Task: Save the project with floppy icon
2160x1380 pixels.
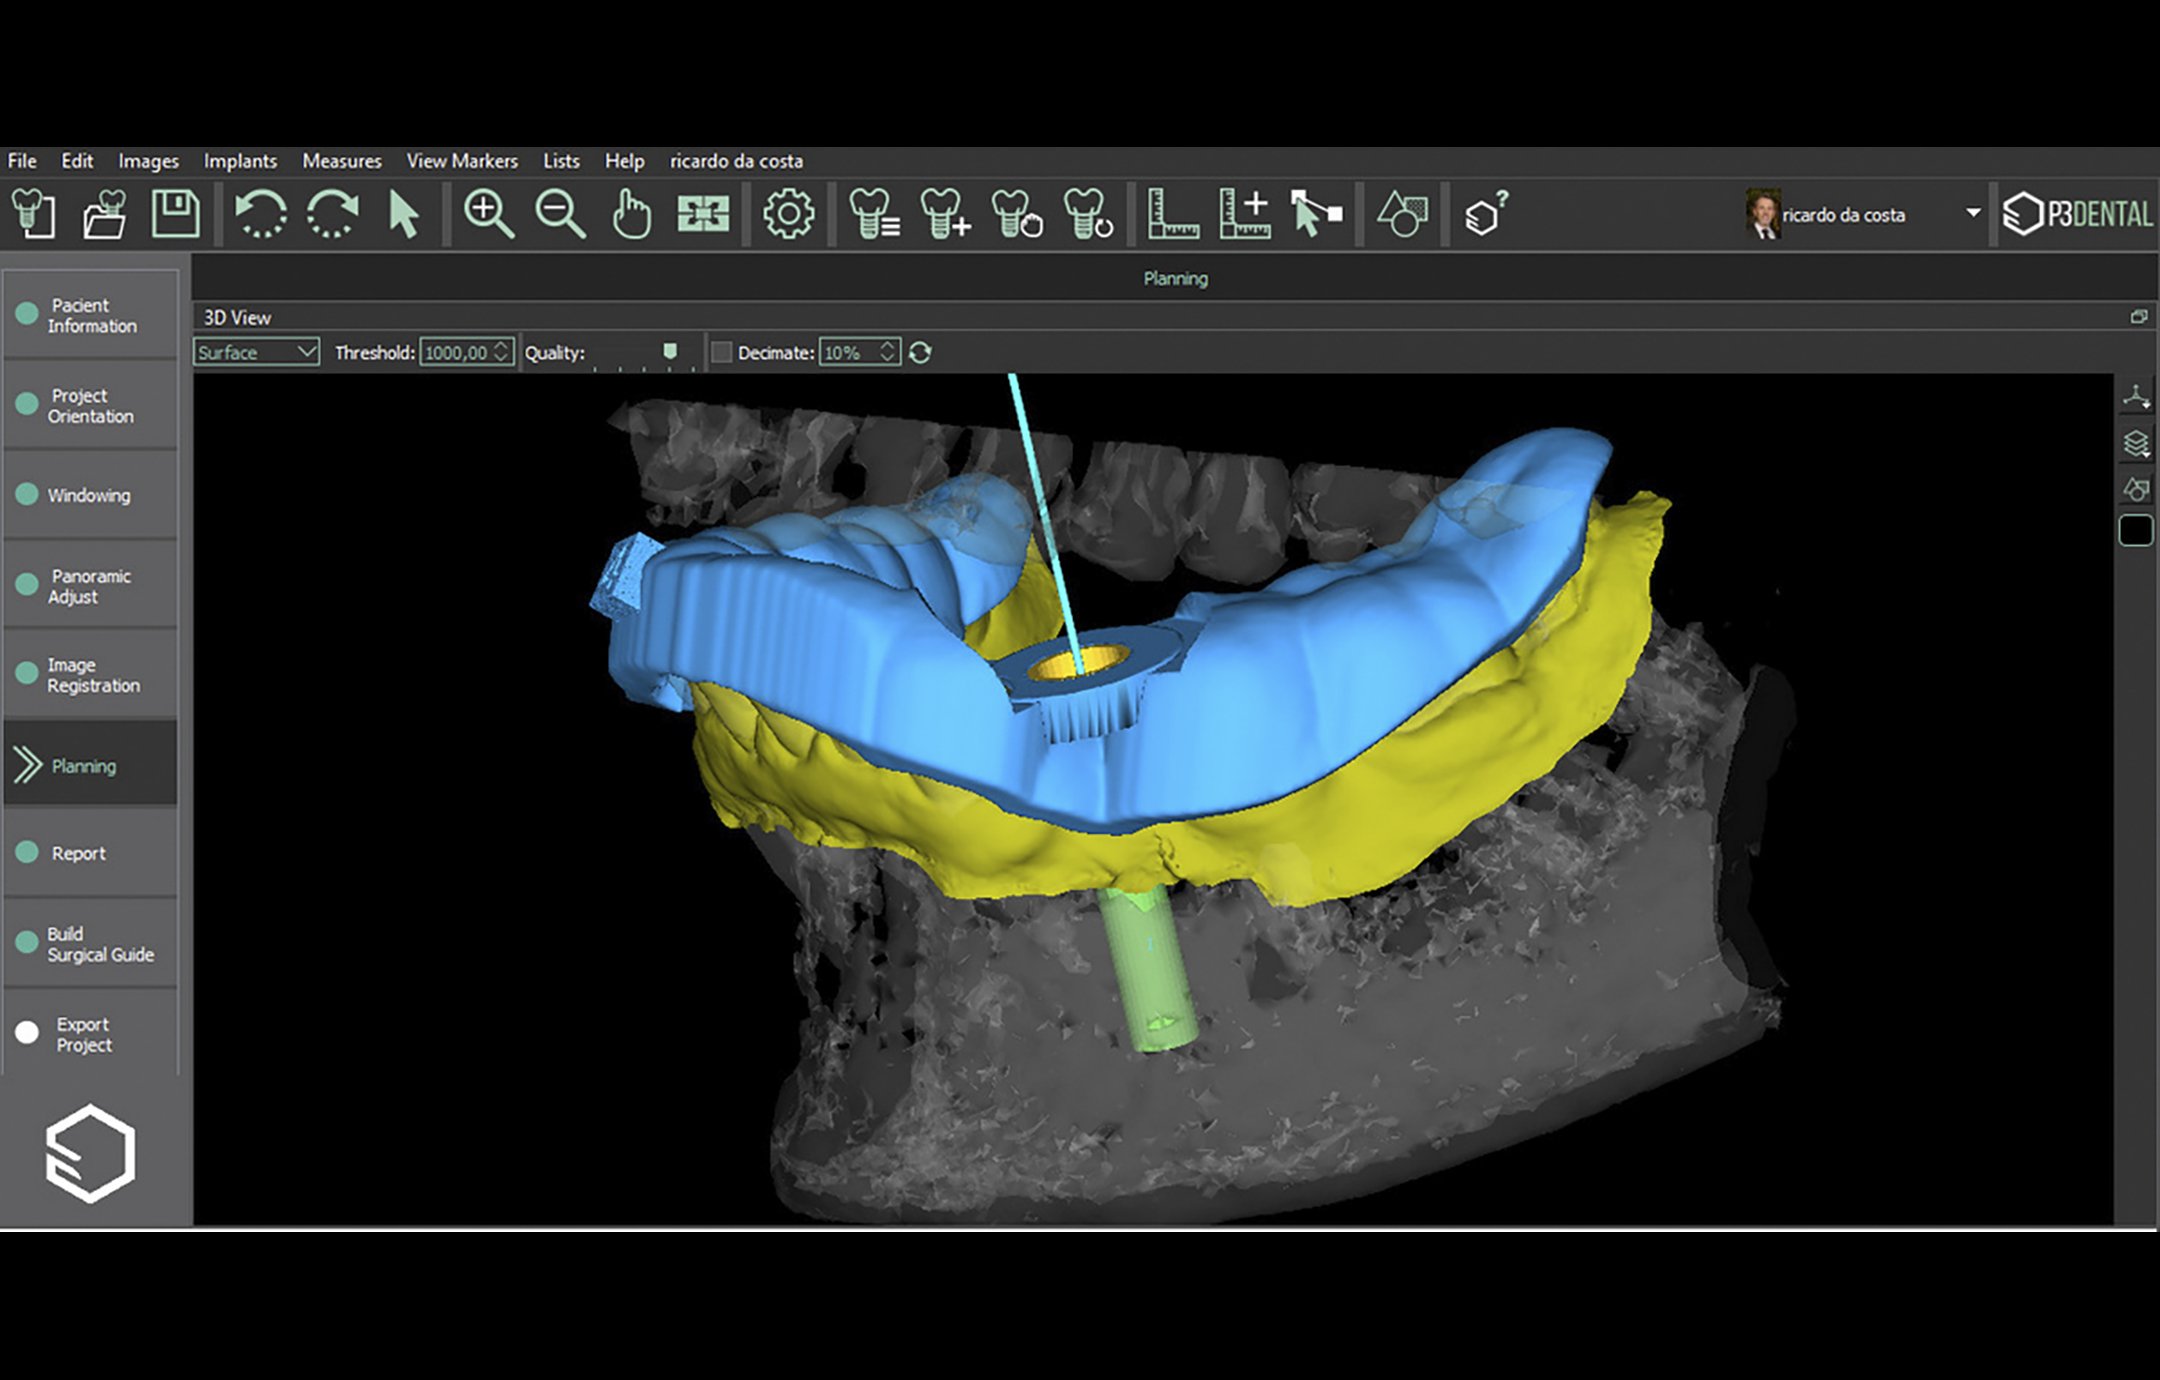Action: [175, 214]
